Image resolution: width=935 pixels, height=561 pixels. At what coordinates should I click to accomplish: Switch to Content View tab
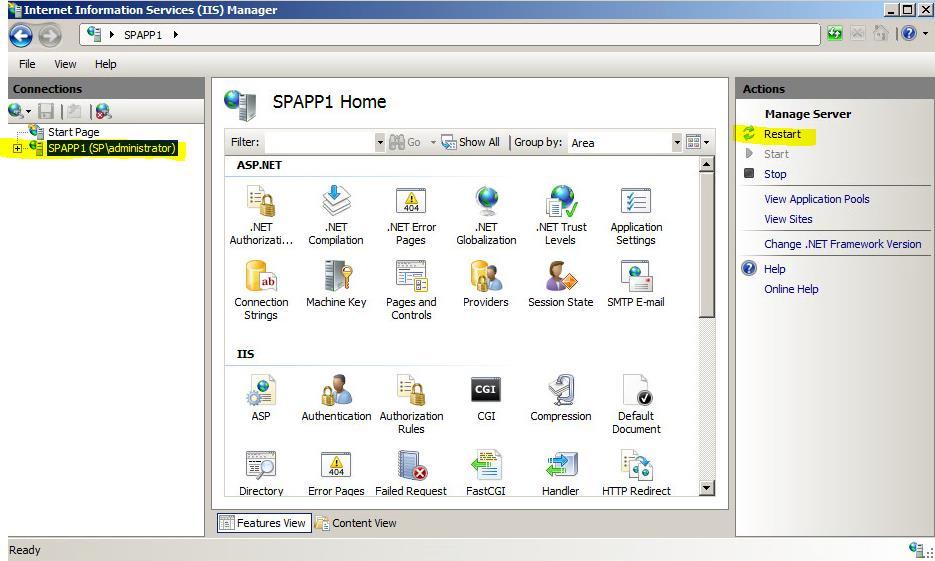click(x=356, y=523)
